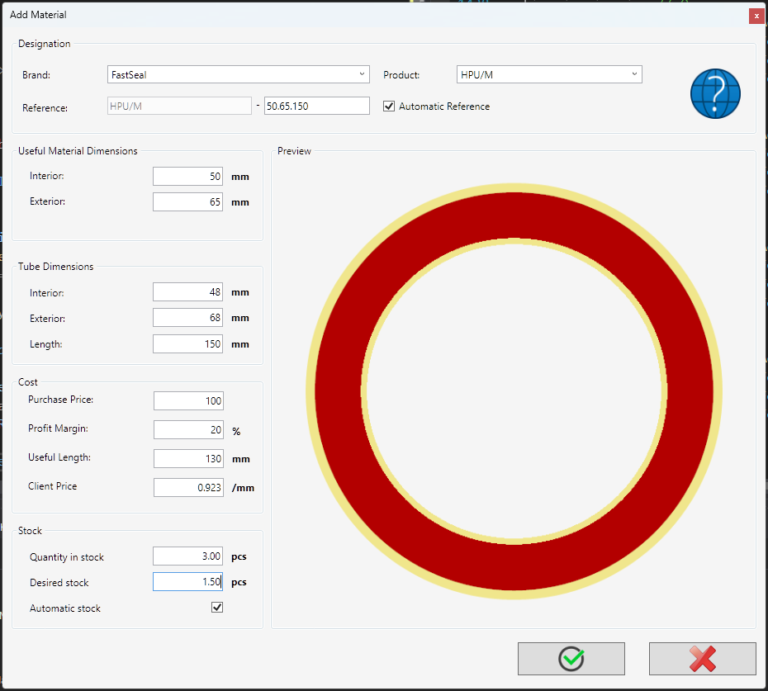Click the 'Add Material' window title
Screen dimensions: 768x691
[38, 15]
